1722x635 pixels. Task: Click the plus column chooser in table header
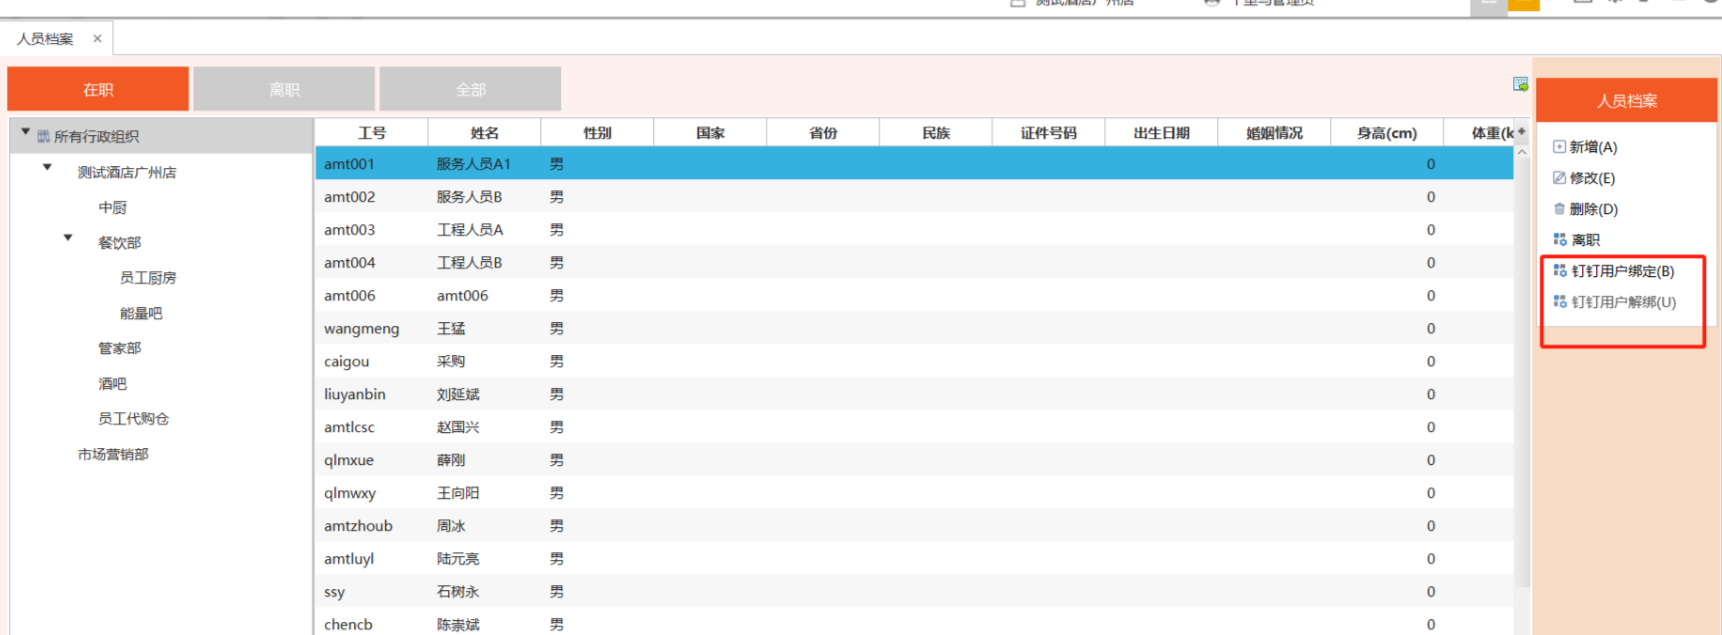point(1522,132)
